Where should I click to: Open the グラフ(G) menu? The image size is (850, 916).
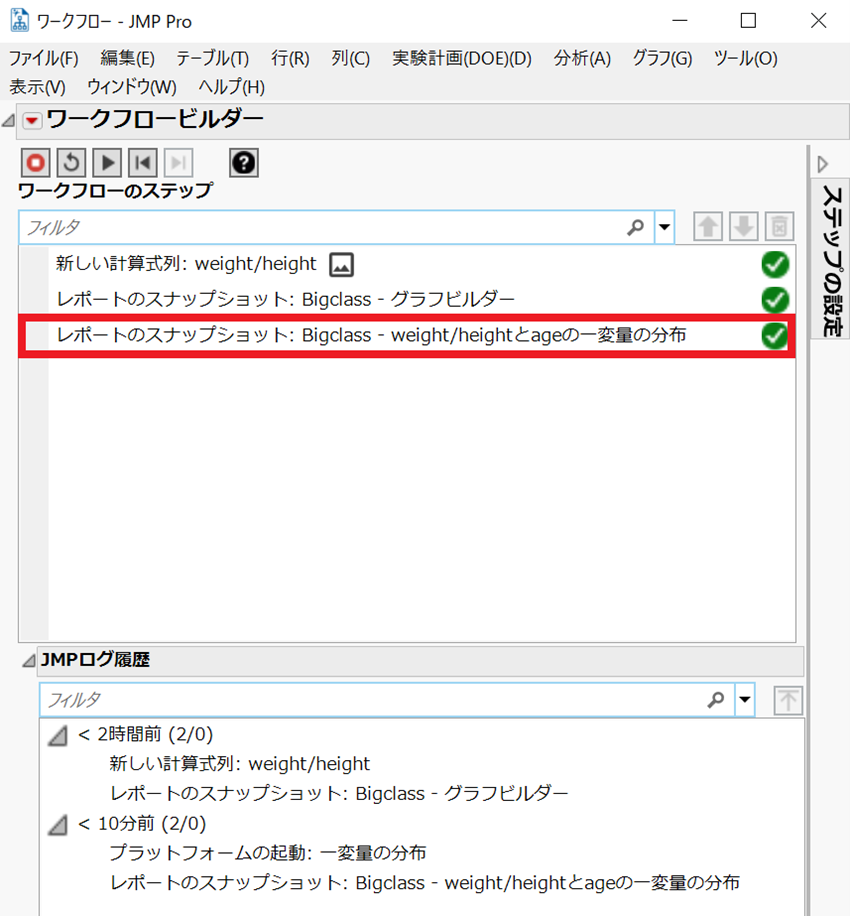pyautogui.click(x=662, y=58)
